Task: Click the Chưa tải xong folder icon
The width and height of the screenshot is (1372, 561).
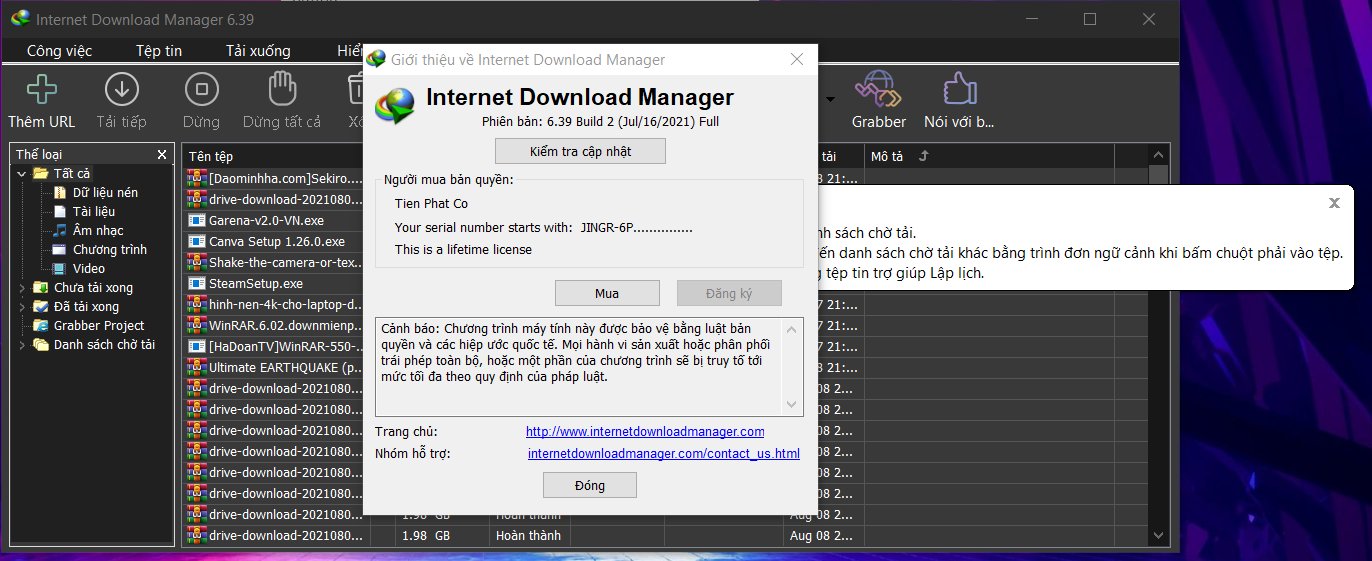Action: [x=41, y=287]
